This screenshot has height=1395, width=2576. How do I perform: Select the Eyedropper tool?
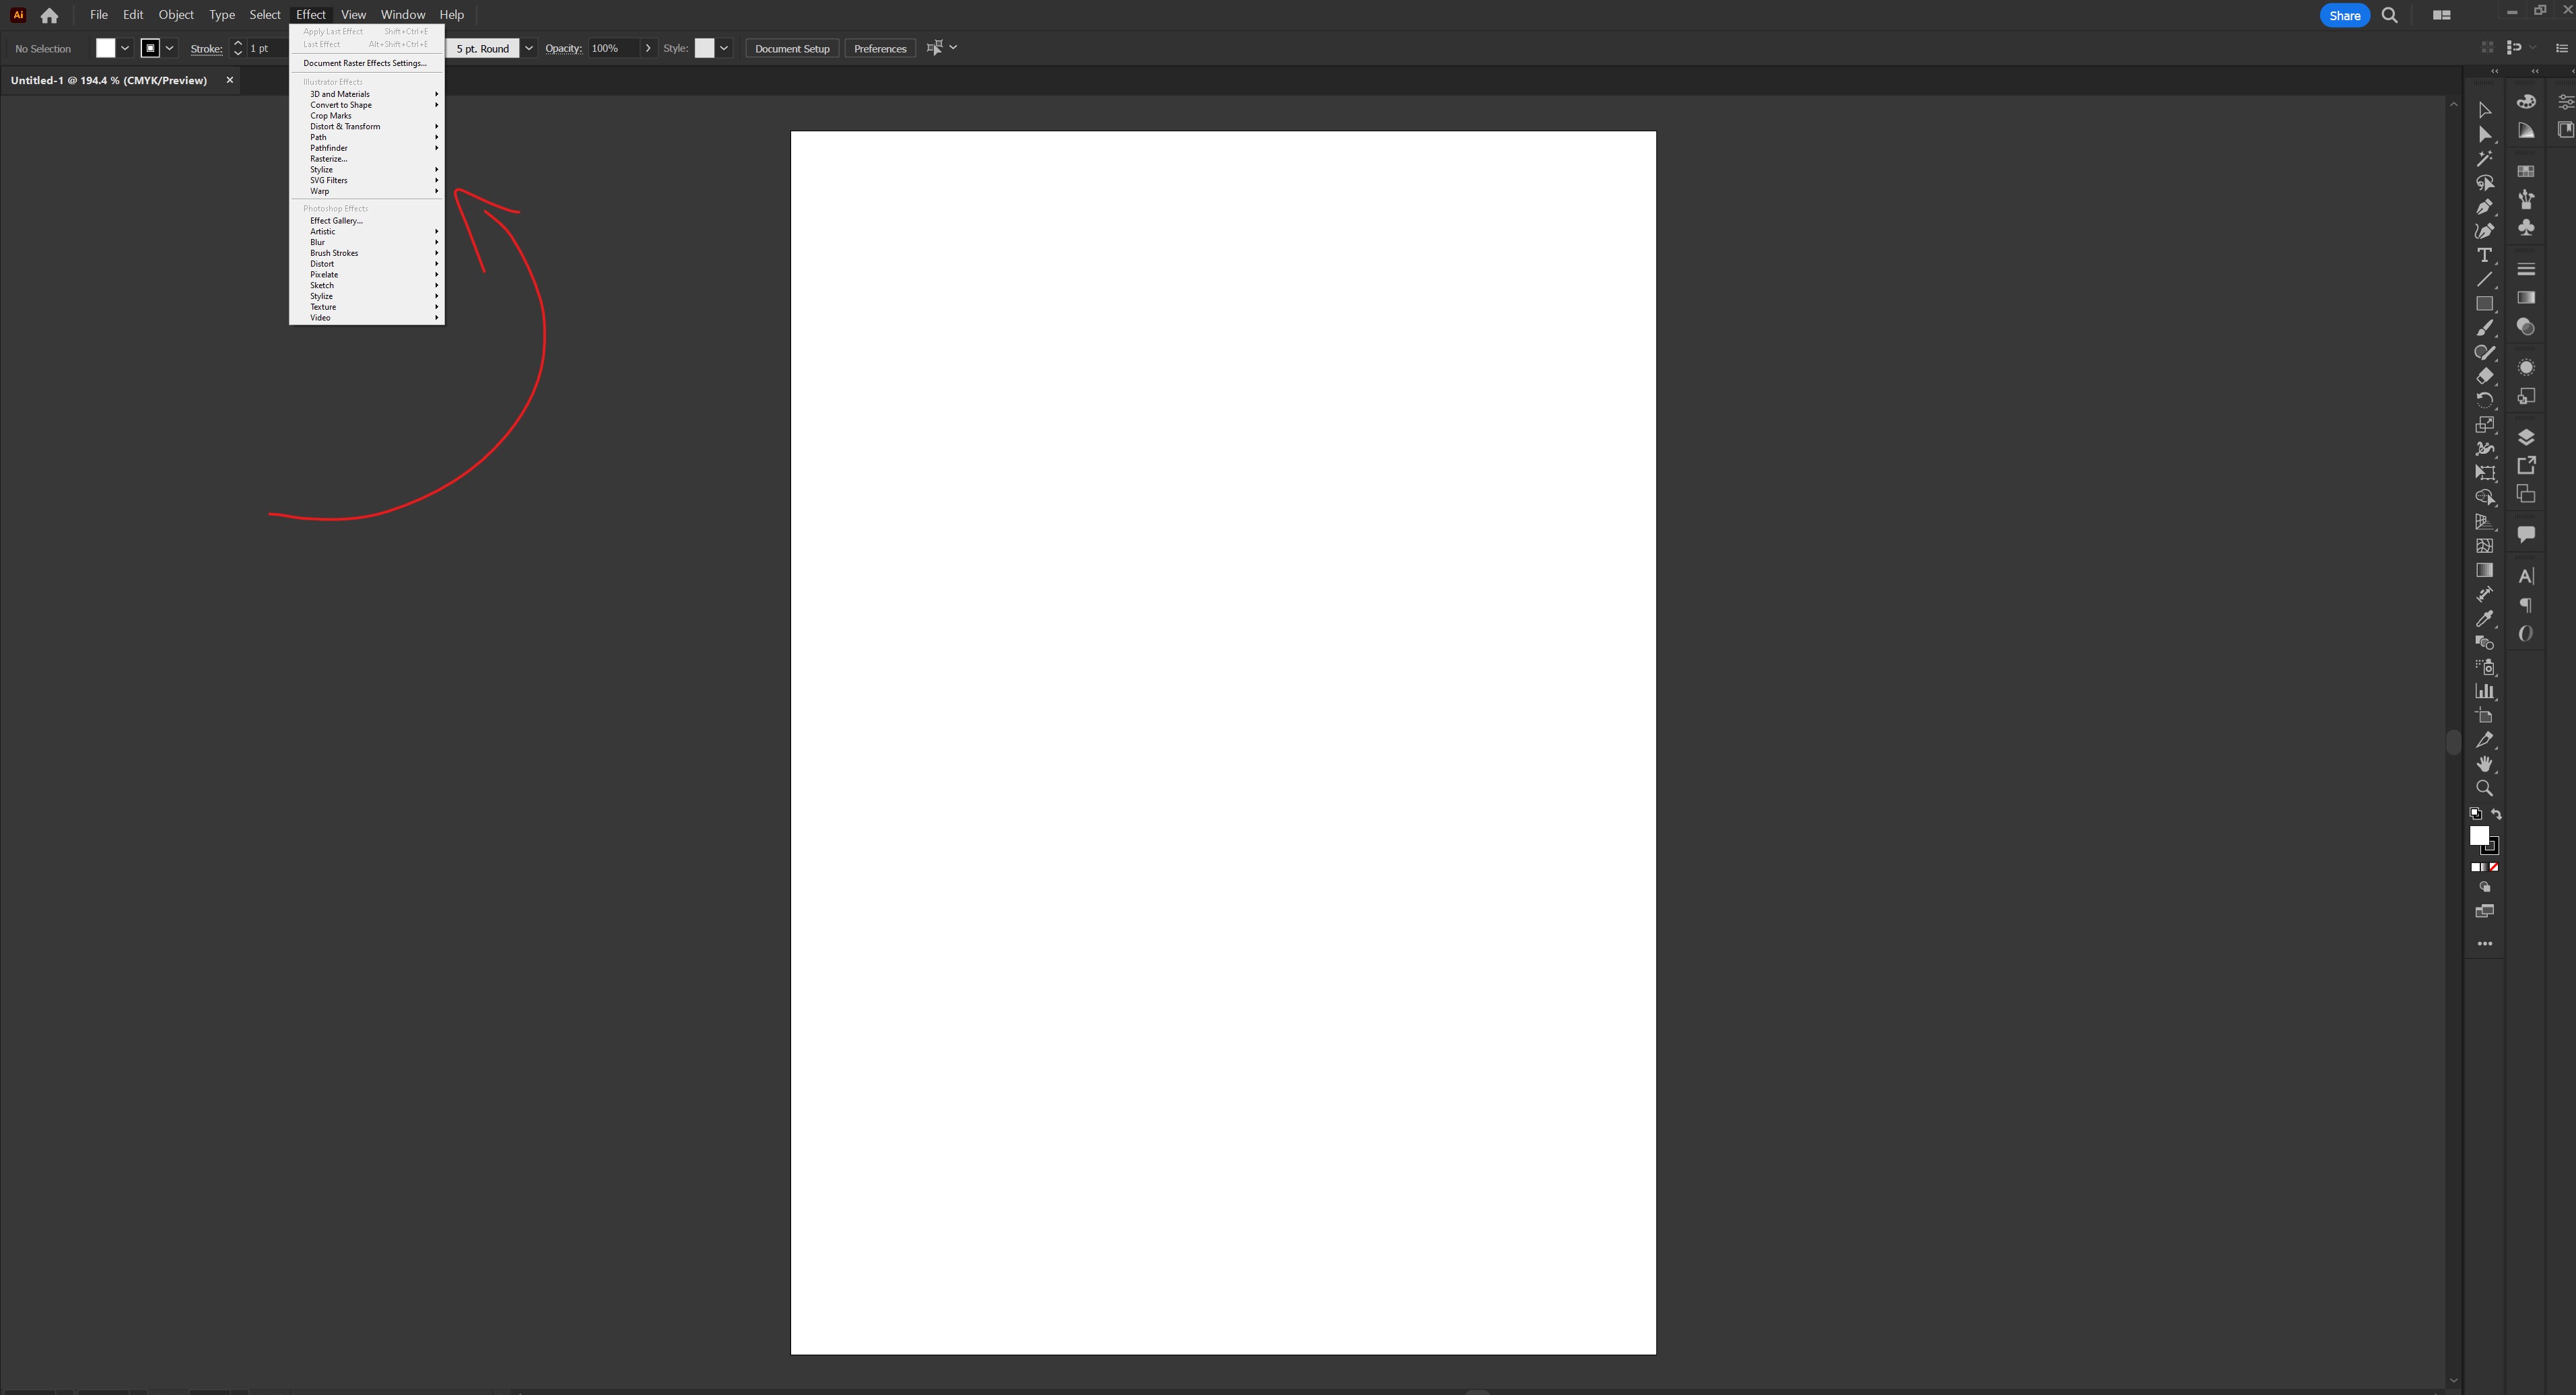2486,618
